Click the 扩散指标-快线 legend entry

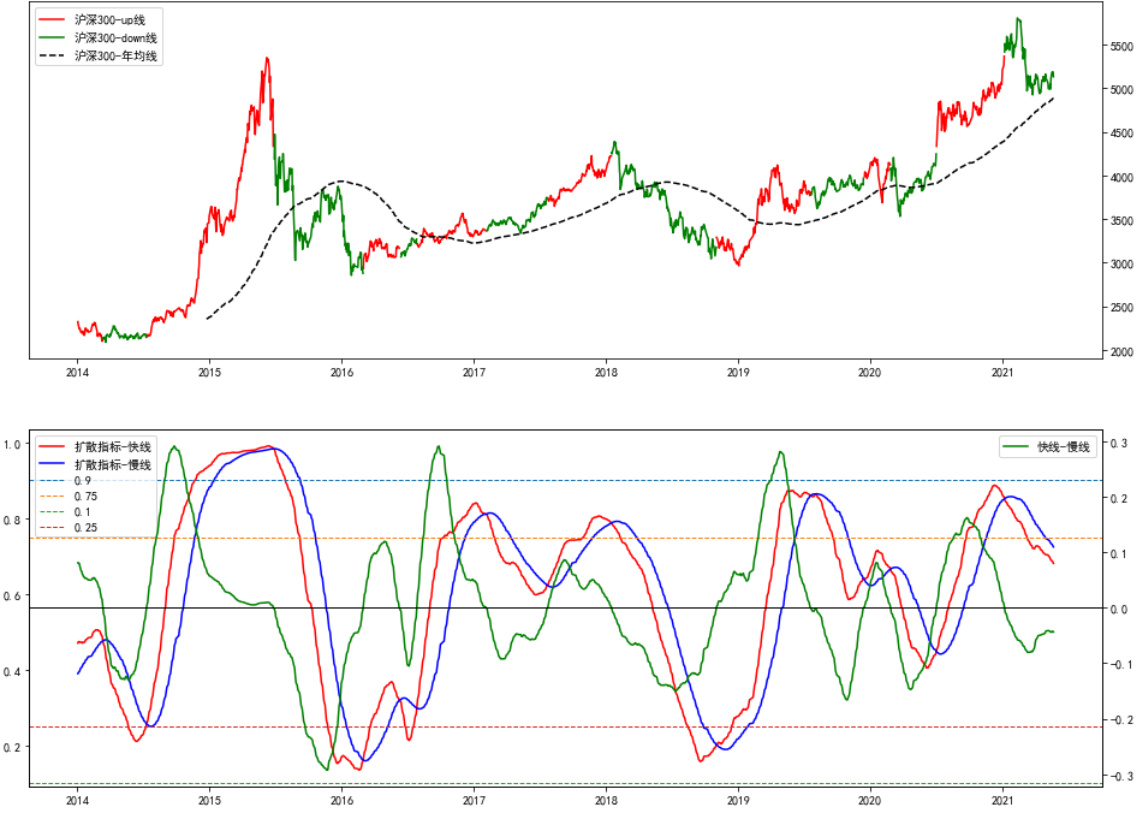[x=113, y=447]
